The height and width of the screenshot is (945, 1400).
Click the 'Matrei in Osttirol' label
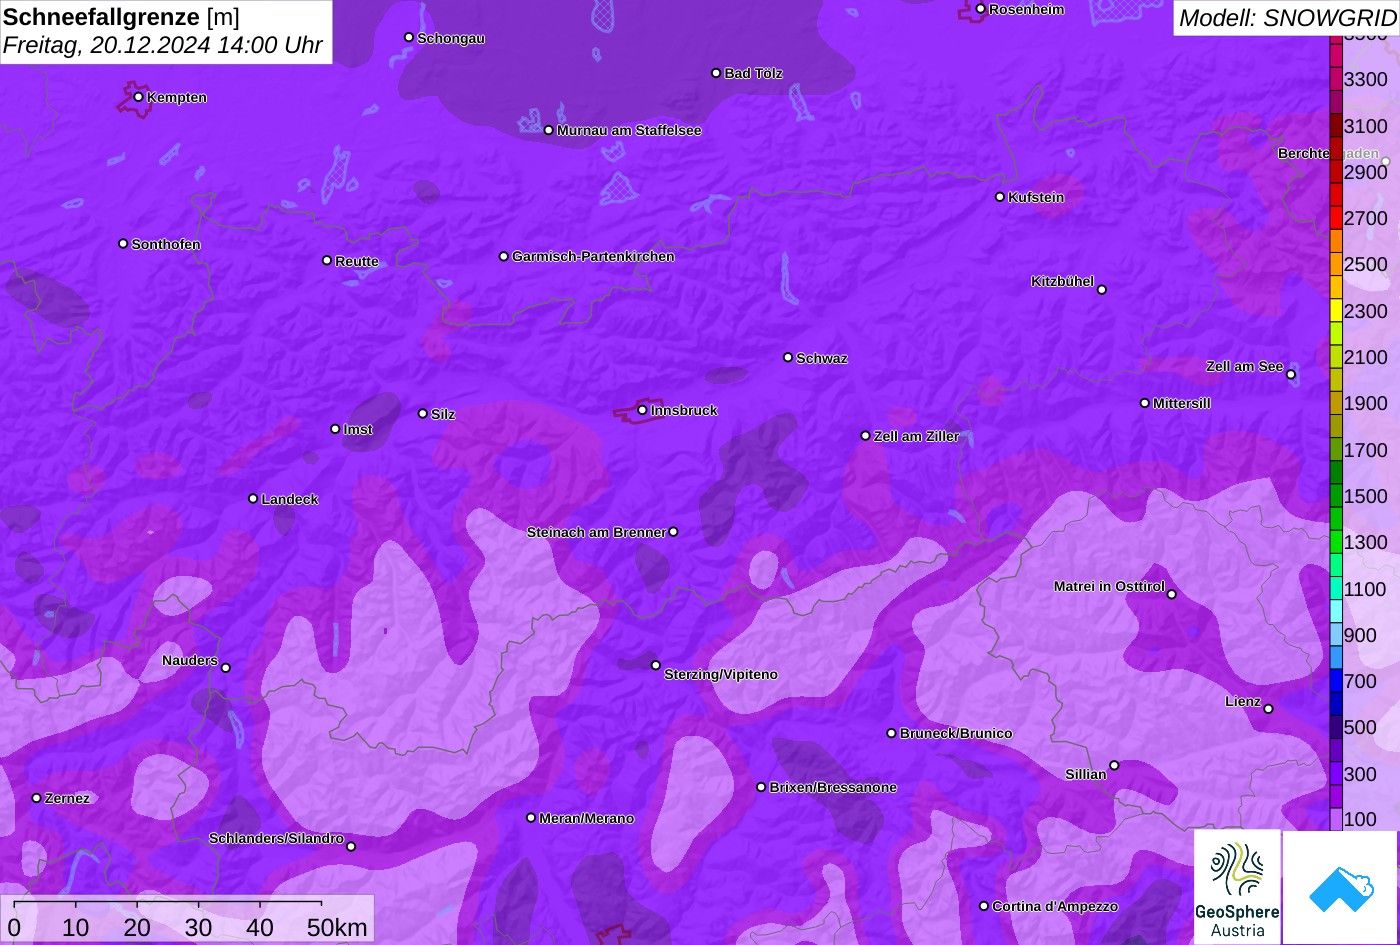pyautogui.click(x=1109, y=586)
